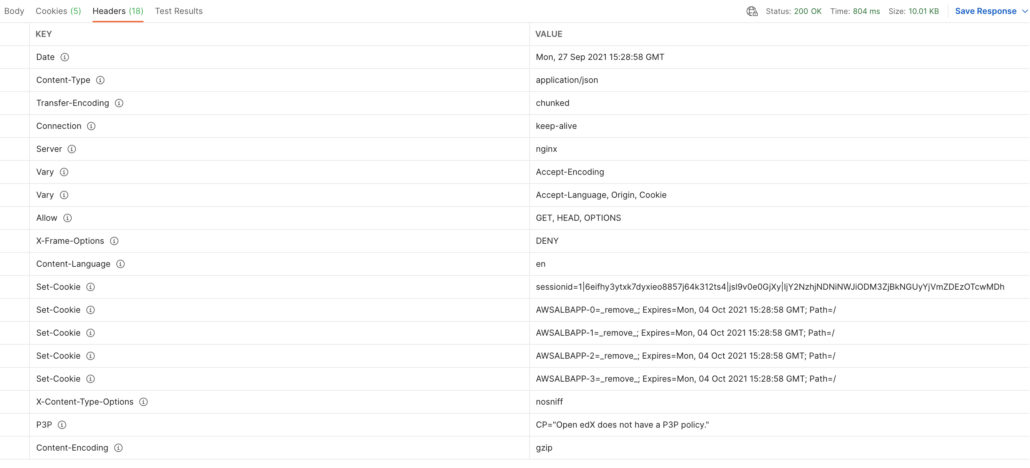This screenshot has width=1030, height=468.
Task: Click the info icon next to Allow
Action: 67,218
